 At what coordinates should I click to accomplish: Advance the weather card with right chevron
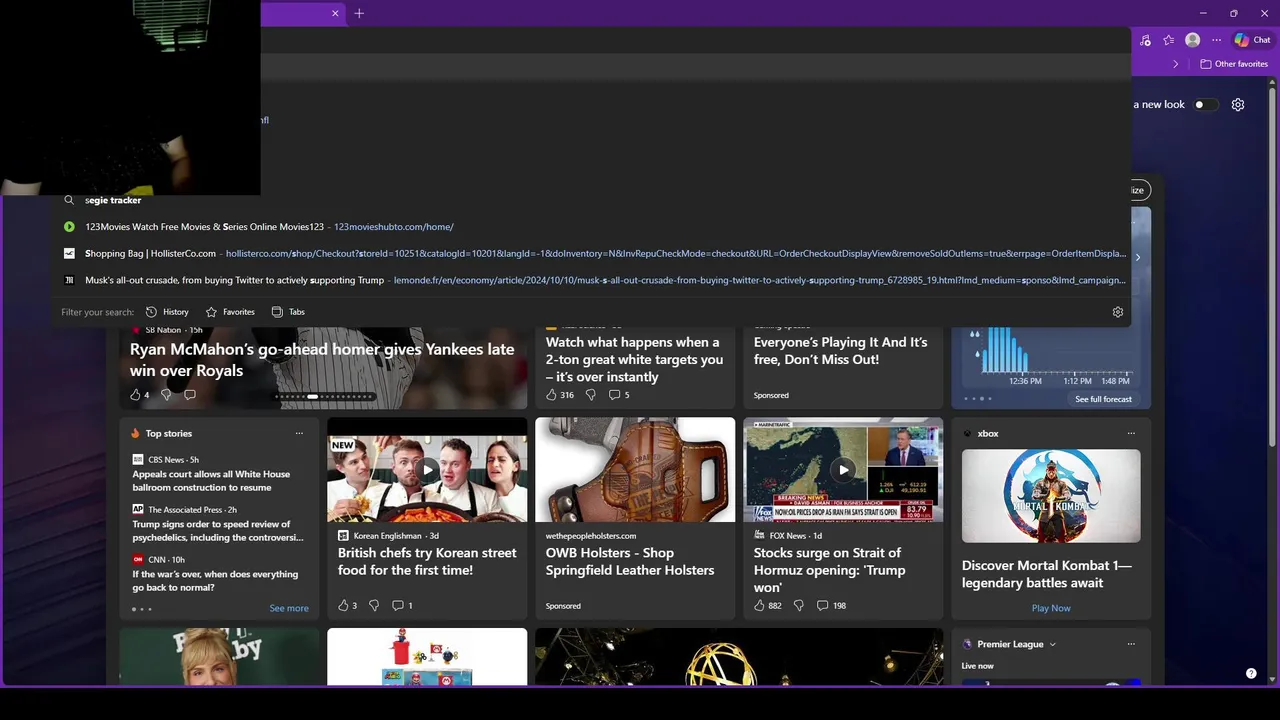click(1137, 257)
